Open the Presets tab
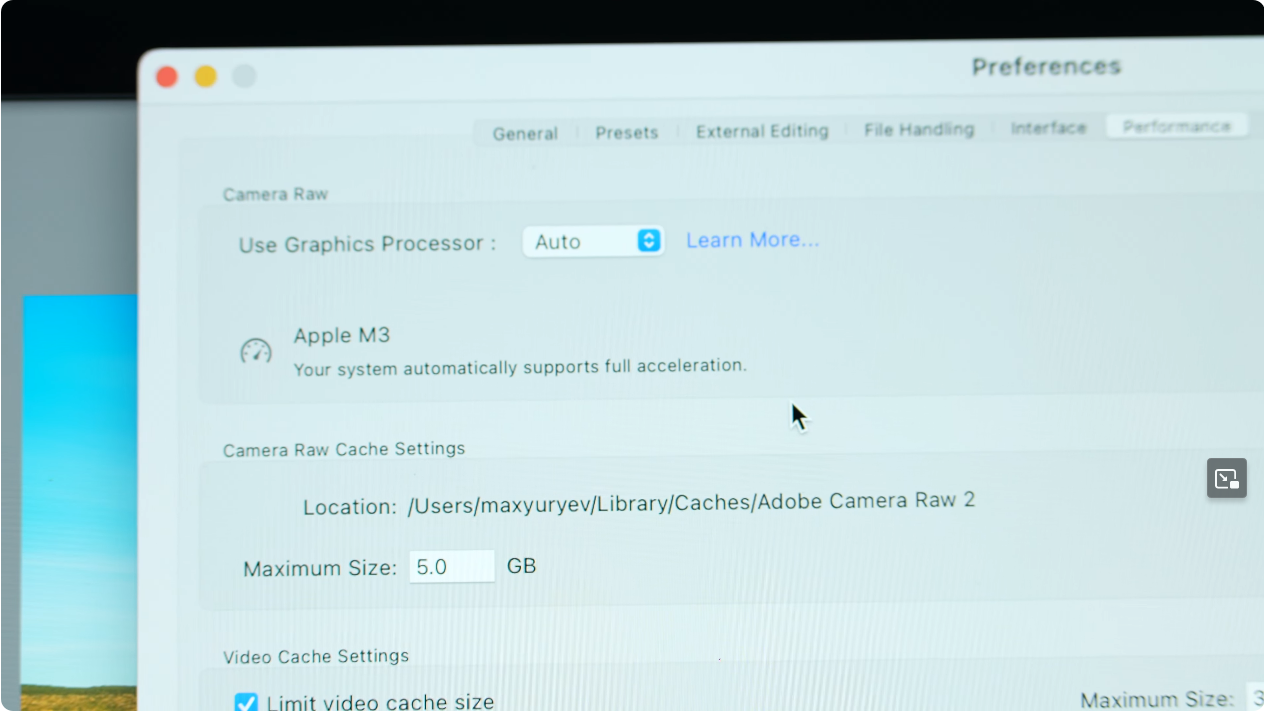 click(x=627, y=133)
